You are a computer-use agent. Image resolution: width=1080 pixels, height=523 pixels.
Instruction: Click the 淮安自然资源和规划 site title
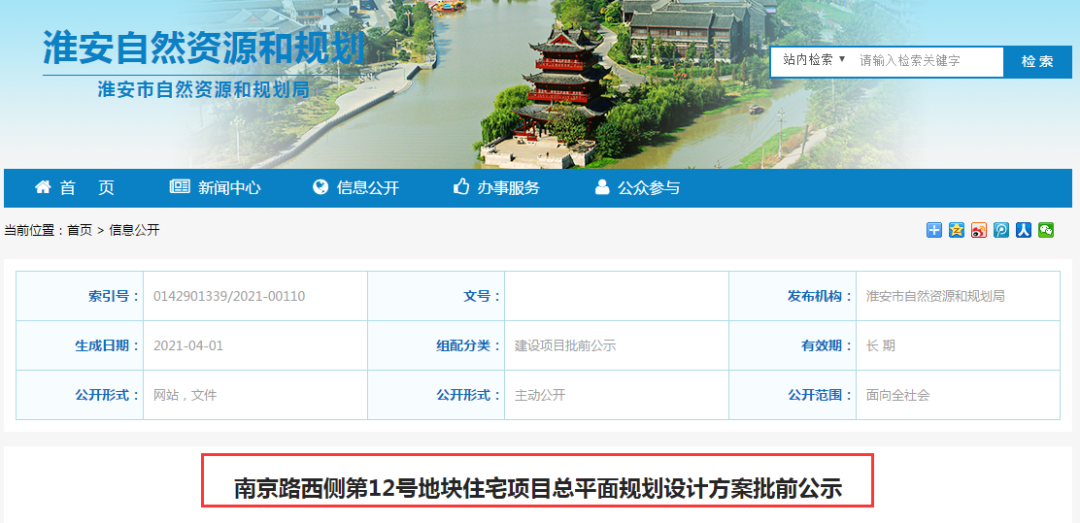click(203, 47)
